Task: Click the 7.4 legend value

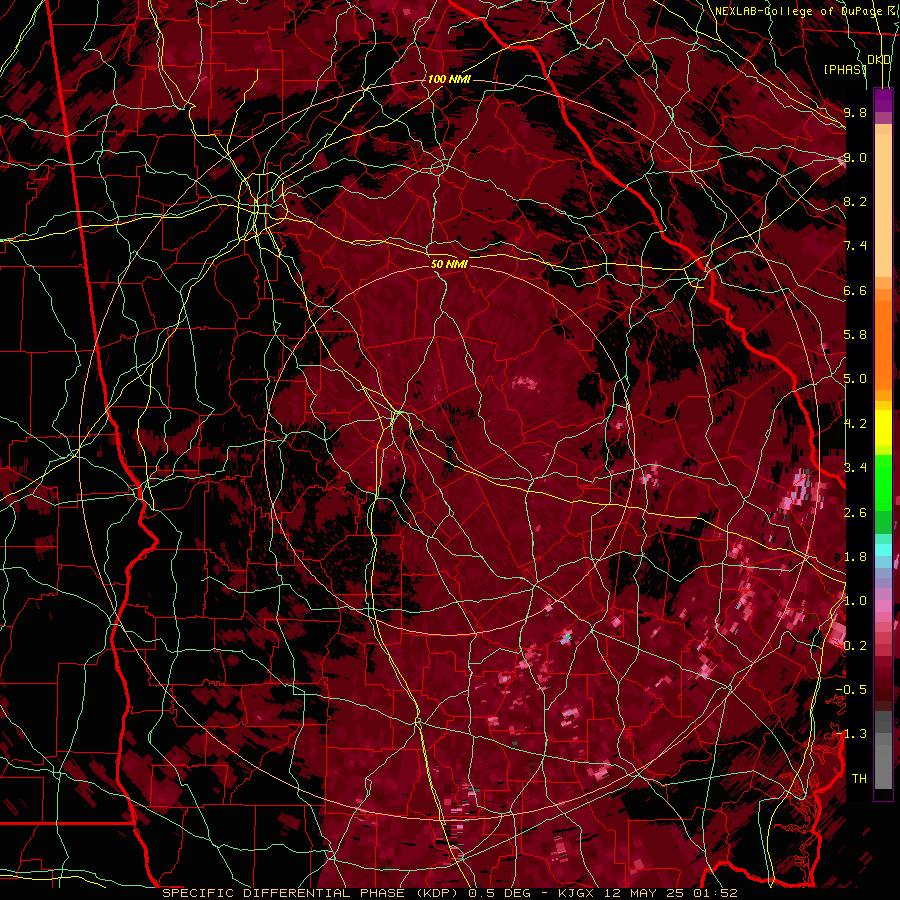Action: click(x=855, y=246)
